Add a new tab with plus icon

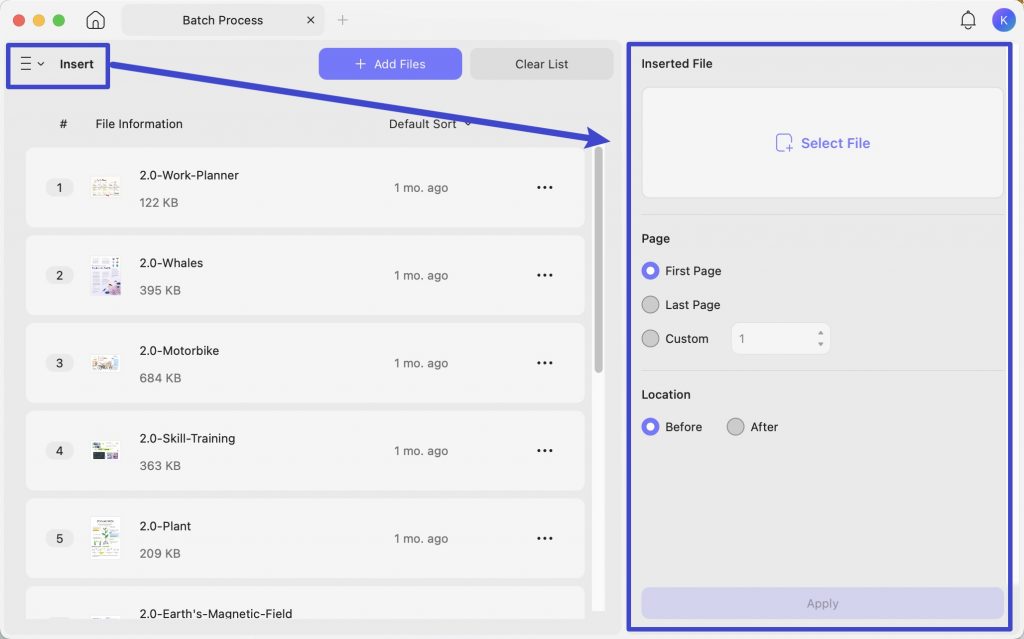point(342,20)
